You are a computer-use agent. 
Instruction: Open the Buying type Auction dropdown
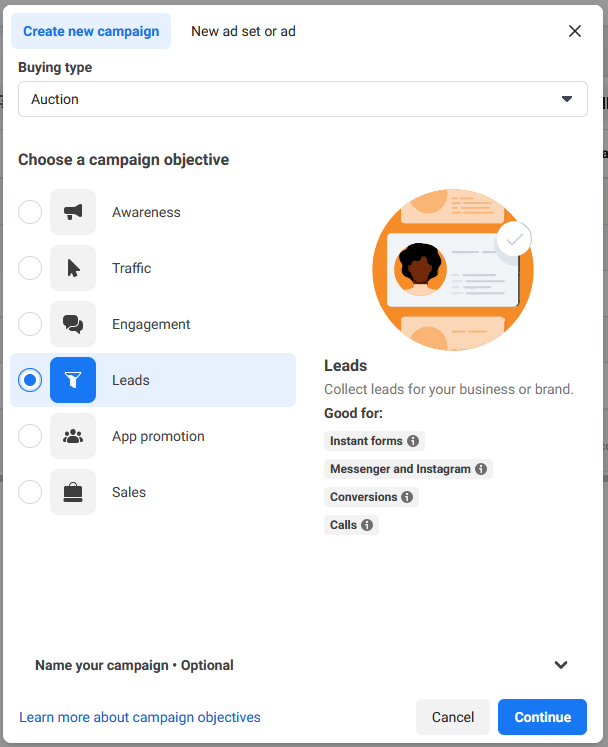[303, 99]
